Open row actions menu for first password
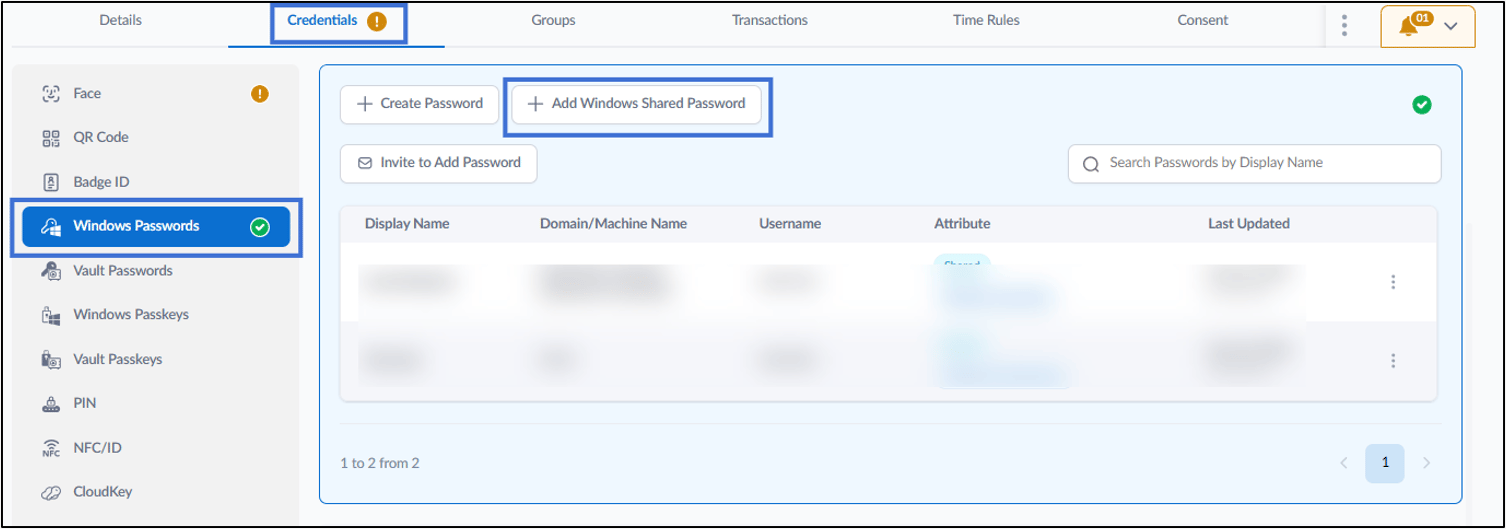 1393,282
